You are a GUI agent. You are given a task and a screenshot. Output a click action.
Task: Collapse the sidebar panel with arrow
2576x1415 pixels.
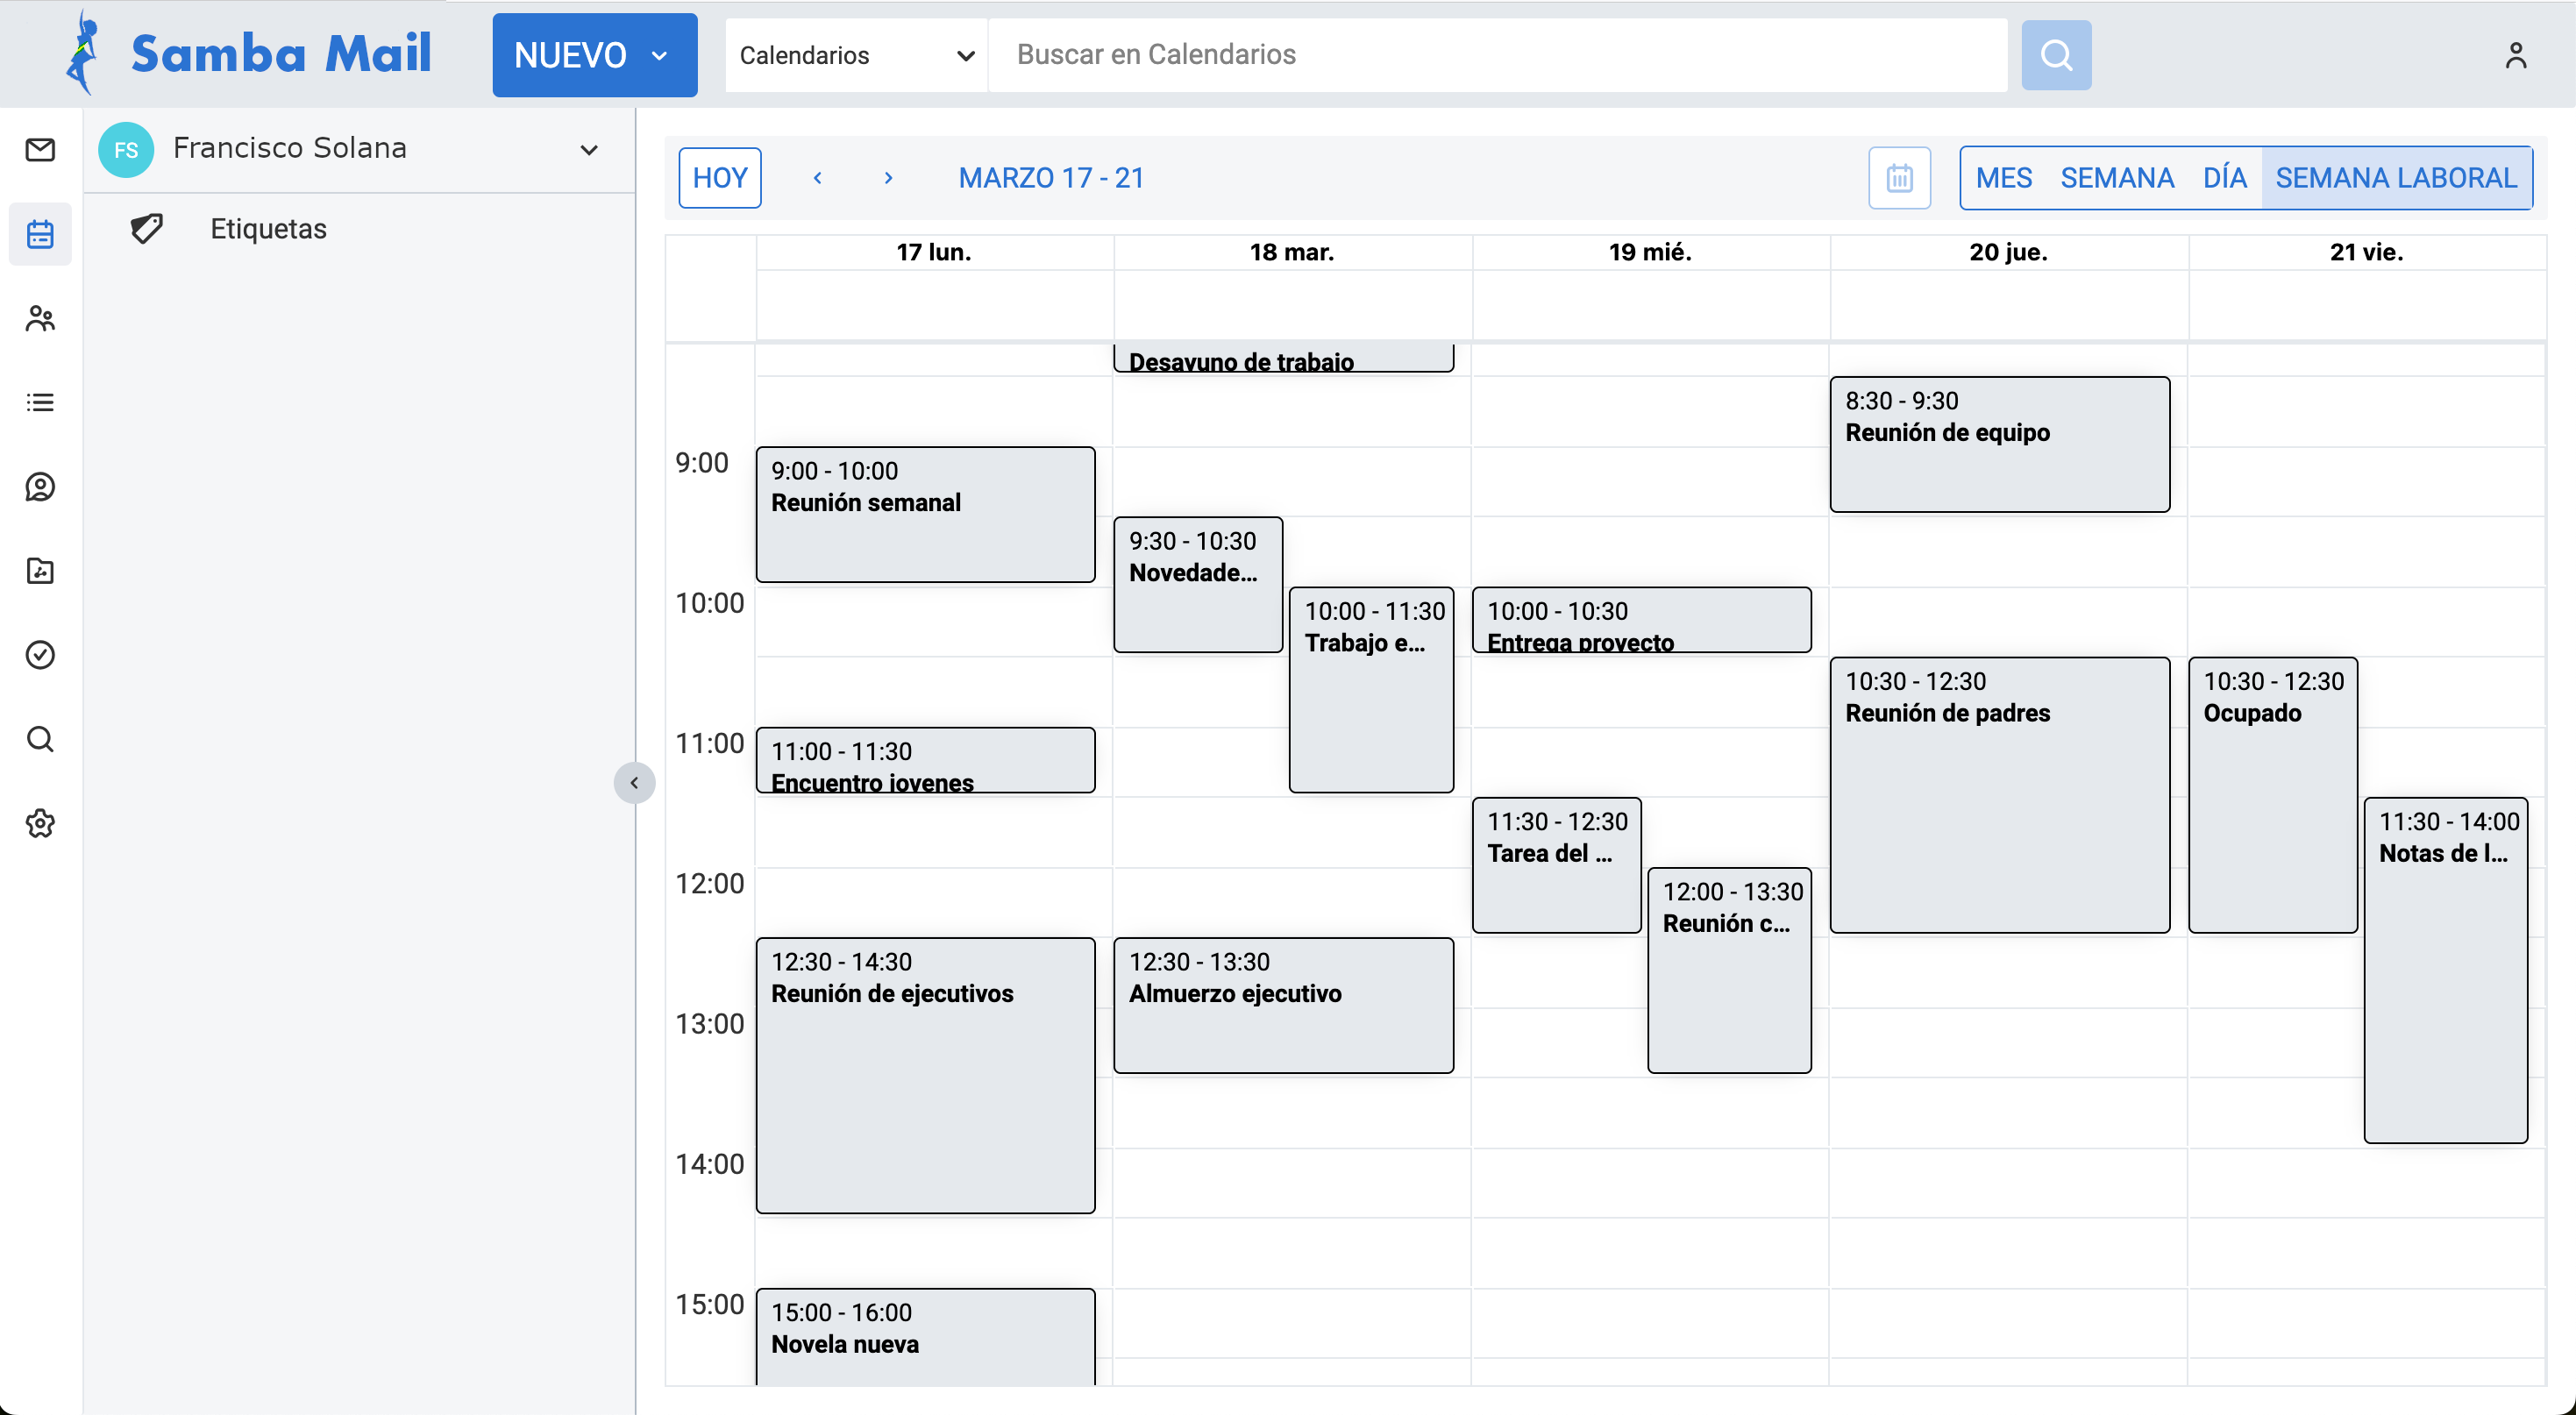(x=634, y=783)
